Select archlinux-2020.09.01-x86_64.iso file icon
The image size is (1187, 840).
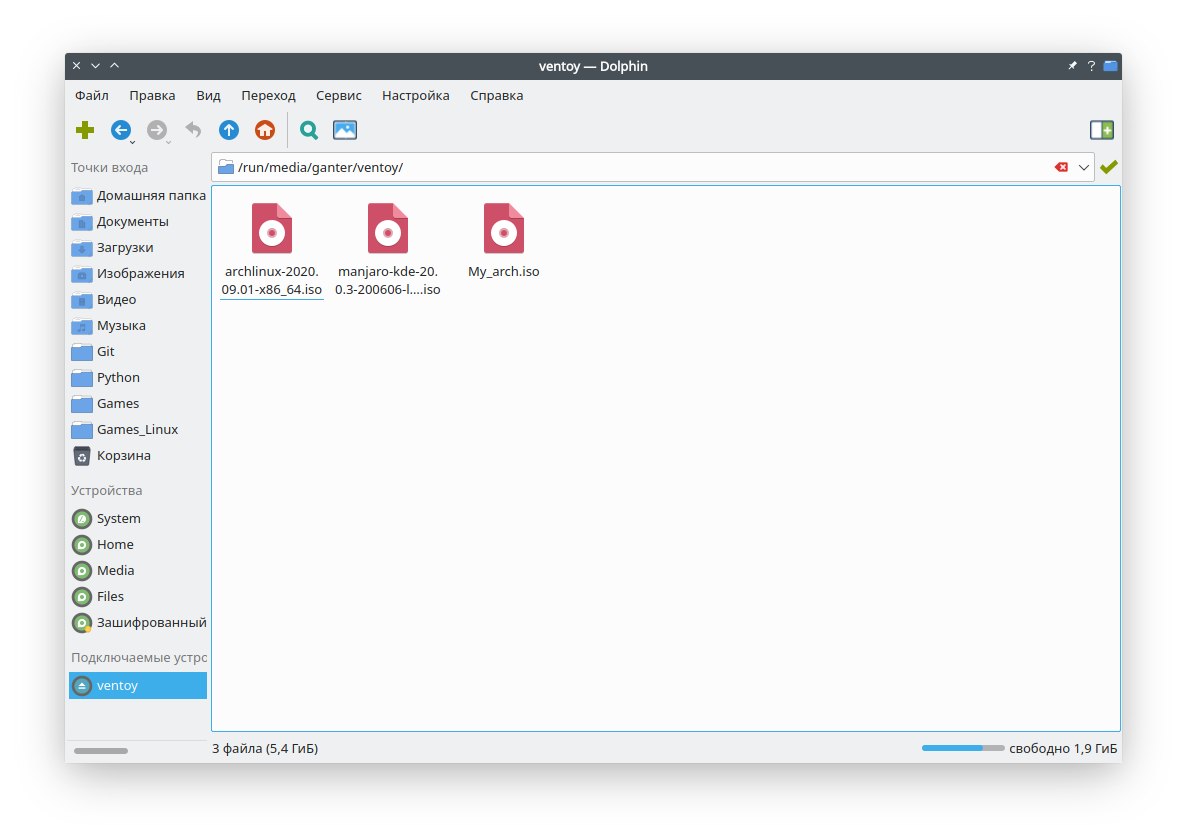tap(272, 229)
